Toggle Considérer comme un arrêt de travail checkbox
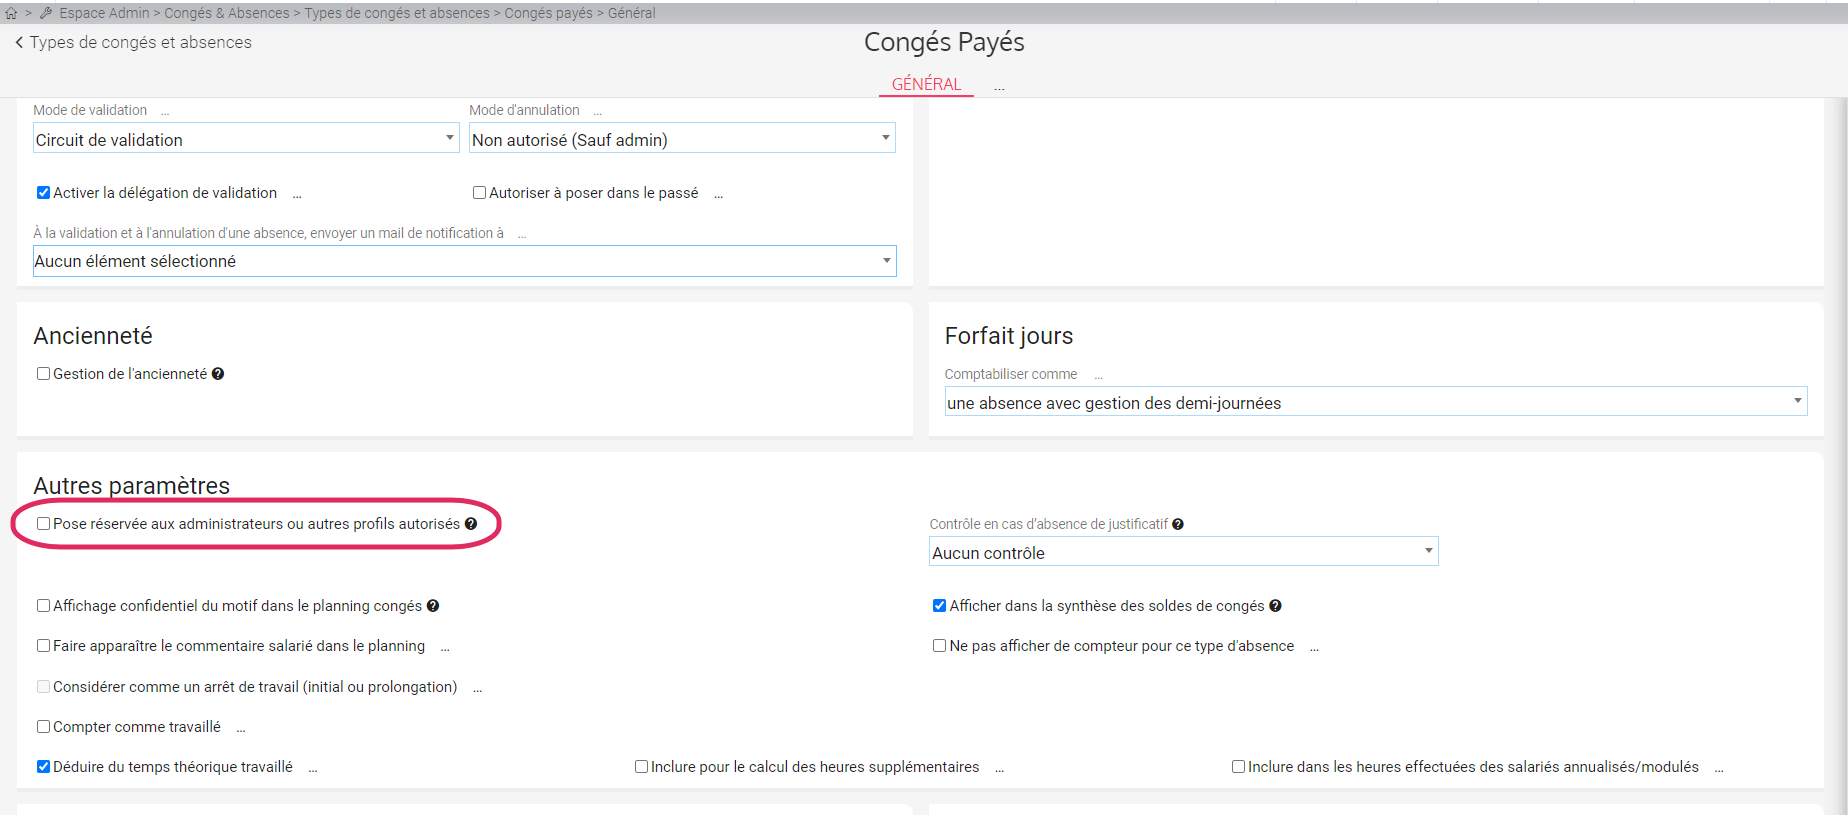The height and width of the screenshot is (815, 1848). (x=43, y=687)
